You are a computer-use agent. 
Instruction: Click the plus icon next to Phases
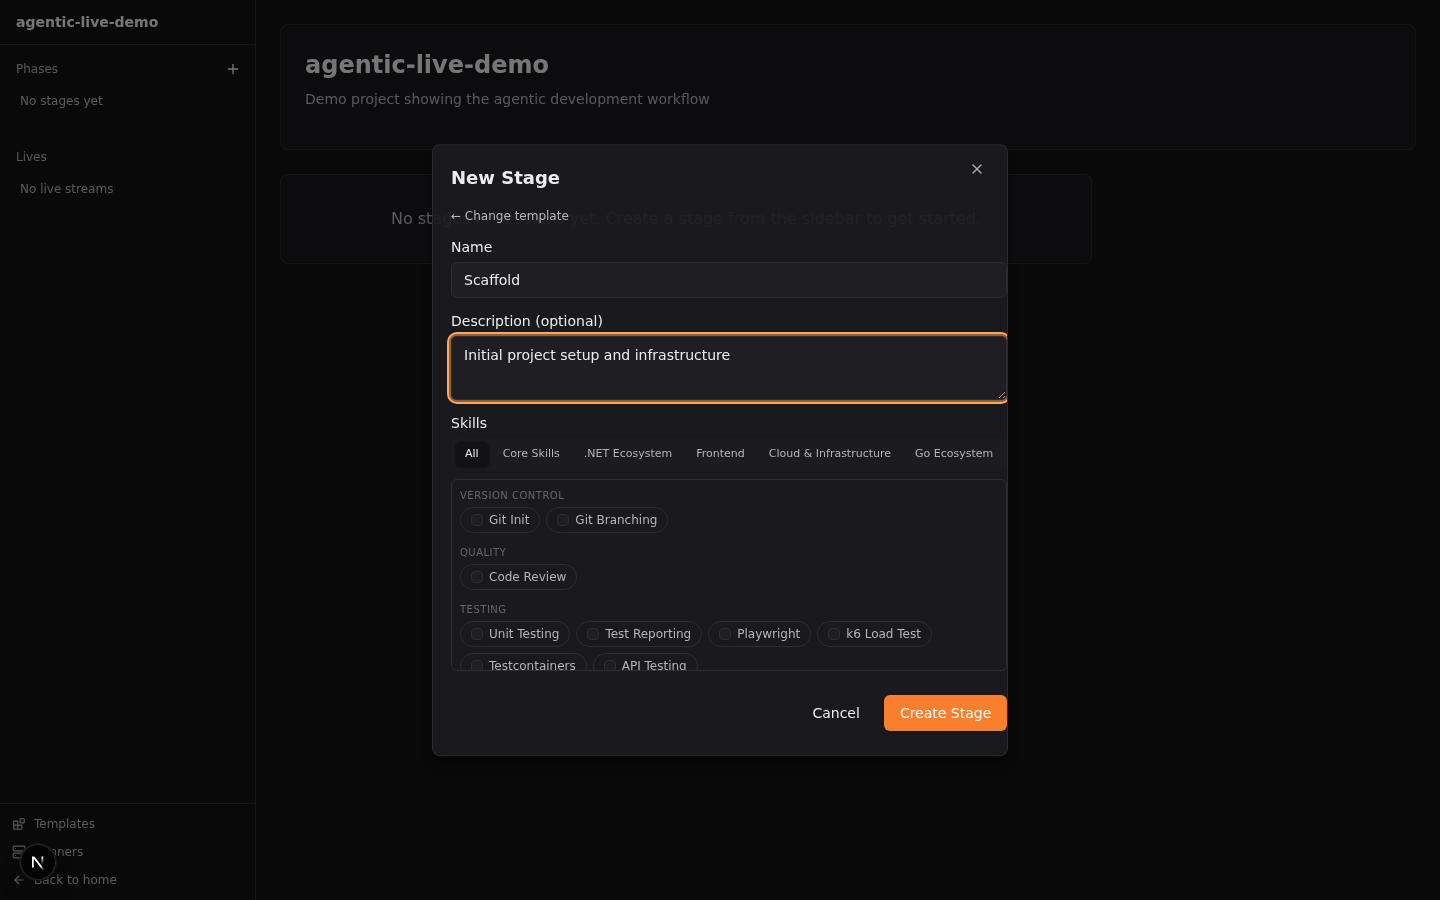point(233,69)
